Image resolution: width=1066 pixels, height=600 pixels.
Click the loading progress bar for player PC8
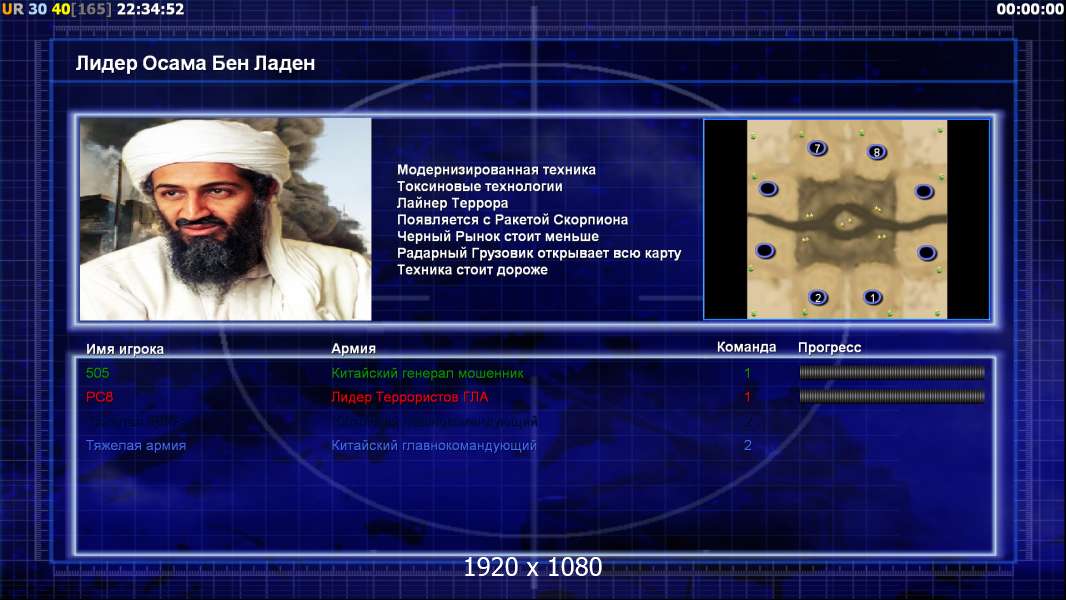(892, 396)
